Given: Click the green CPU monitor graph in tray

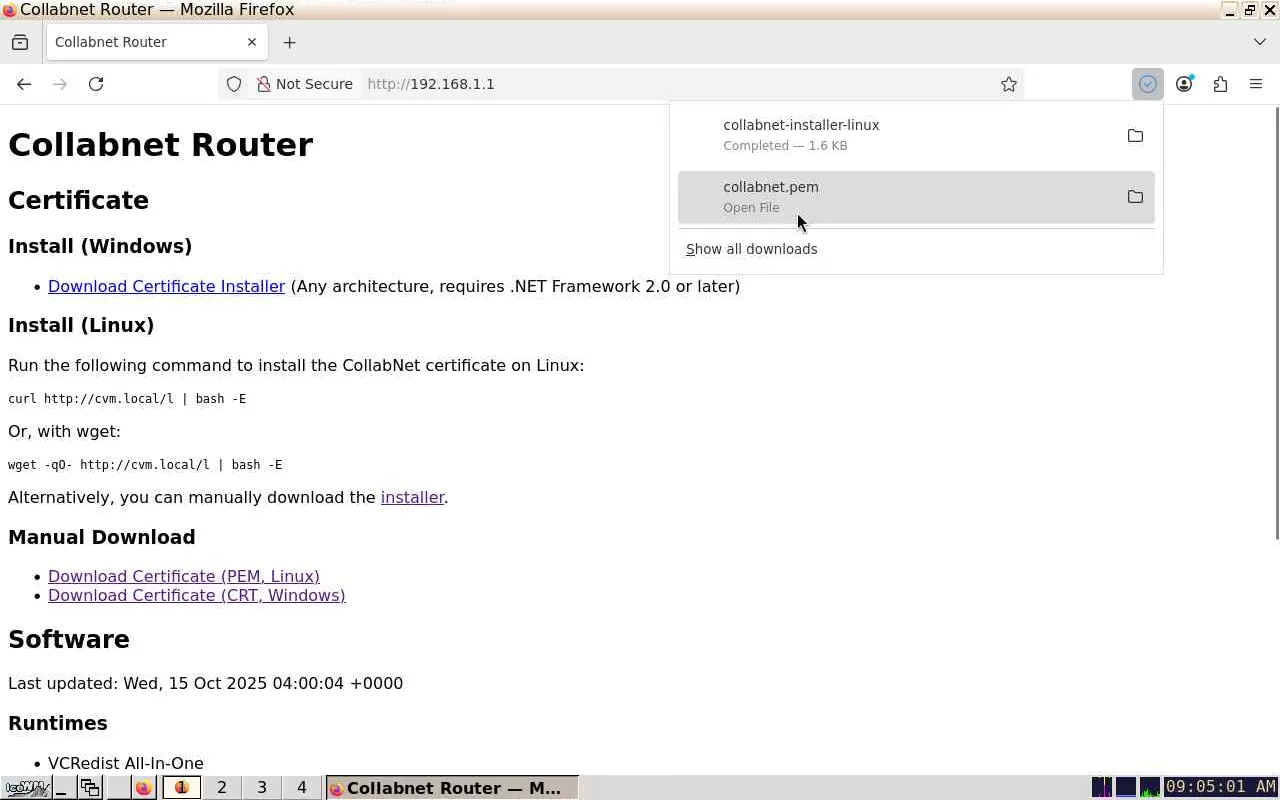Looking at the screenshot, I should click(x=1150, y=788).
